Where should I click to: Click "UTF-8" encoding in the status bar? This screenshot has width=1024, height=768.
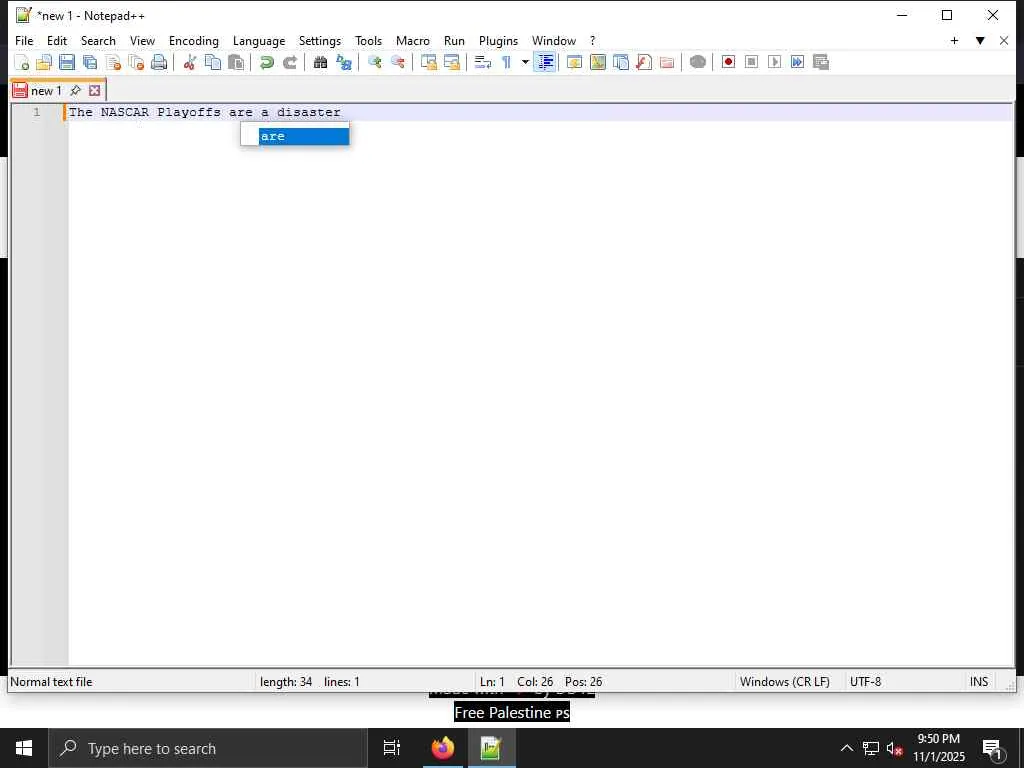(865, 682)
